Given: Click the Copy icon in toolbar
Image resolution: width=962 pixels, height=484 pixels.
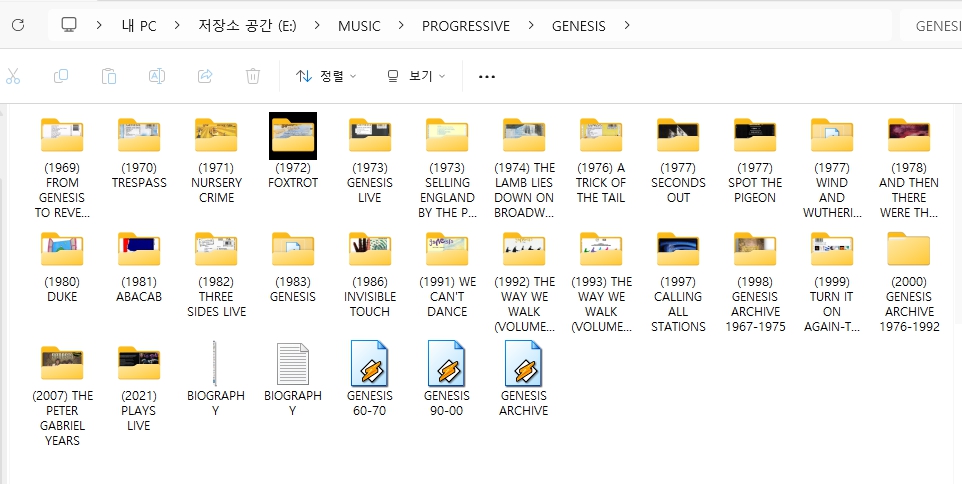Looking at the screenshot, I should tap(61, 76).
